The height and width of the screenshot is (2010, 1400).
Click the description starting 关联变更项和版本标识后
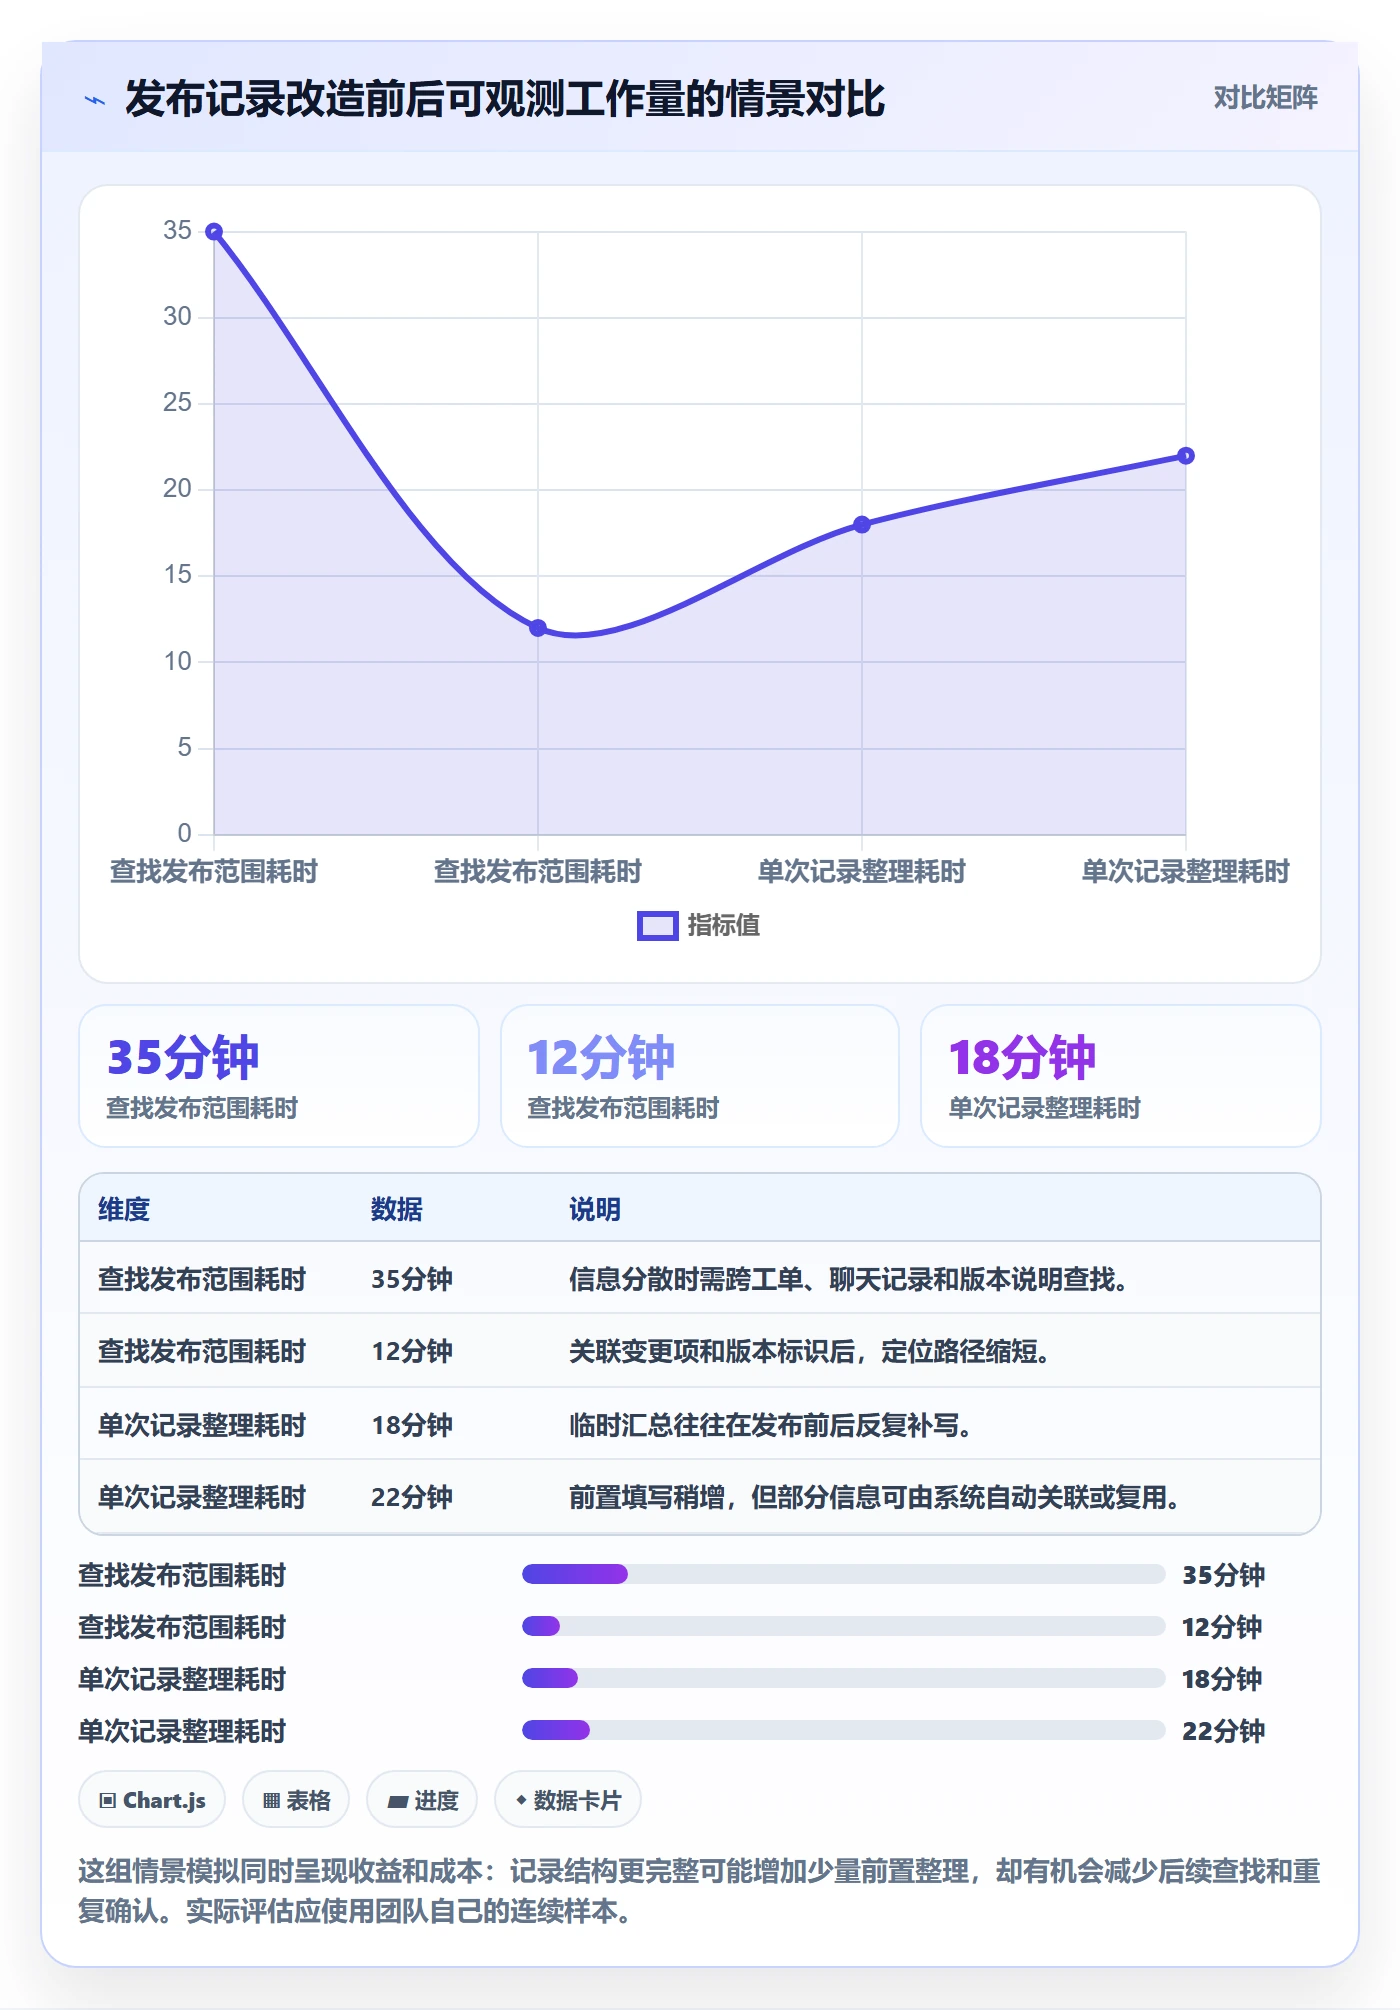(810, 1351)
